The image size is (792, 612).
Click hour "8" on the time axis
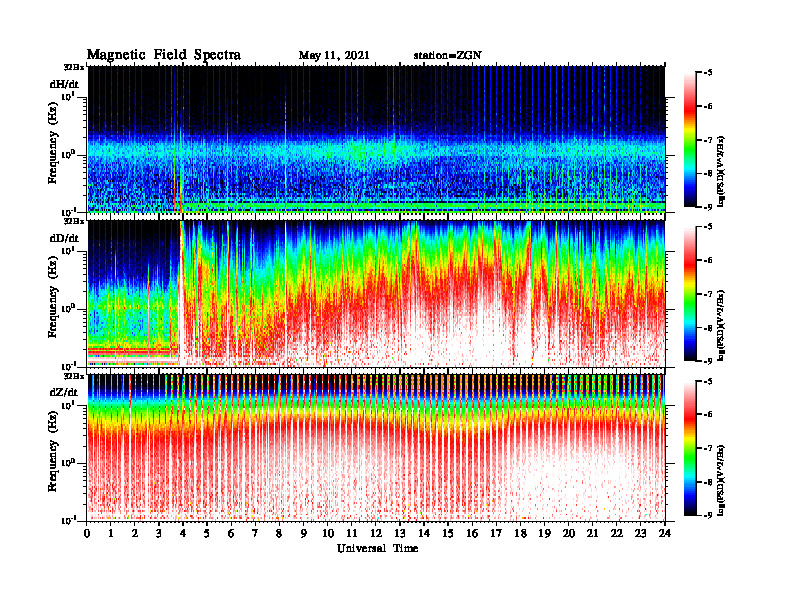point(279,534)
